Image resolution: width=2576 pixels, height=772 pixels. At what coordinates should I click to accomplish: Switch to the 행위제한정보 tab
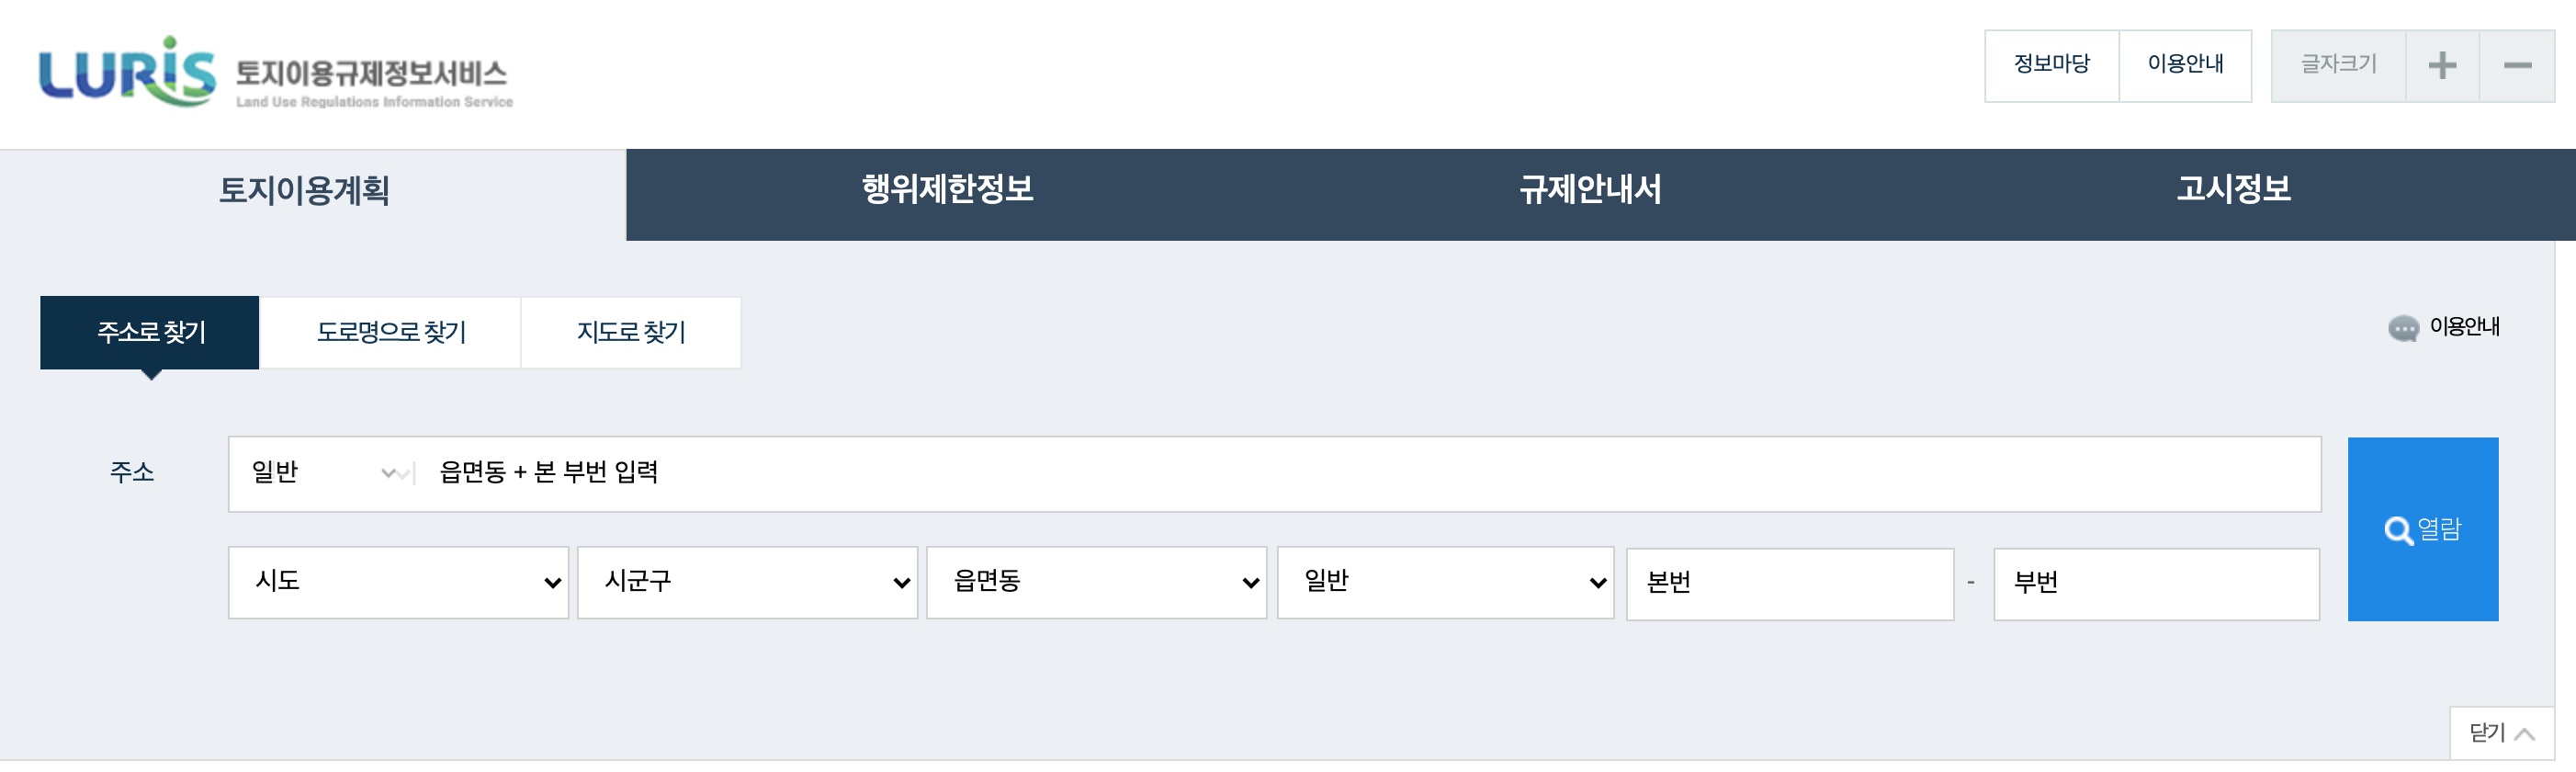[x=947, y=190]
